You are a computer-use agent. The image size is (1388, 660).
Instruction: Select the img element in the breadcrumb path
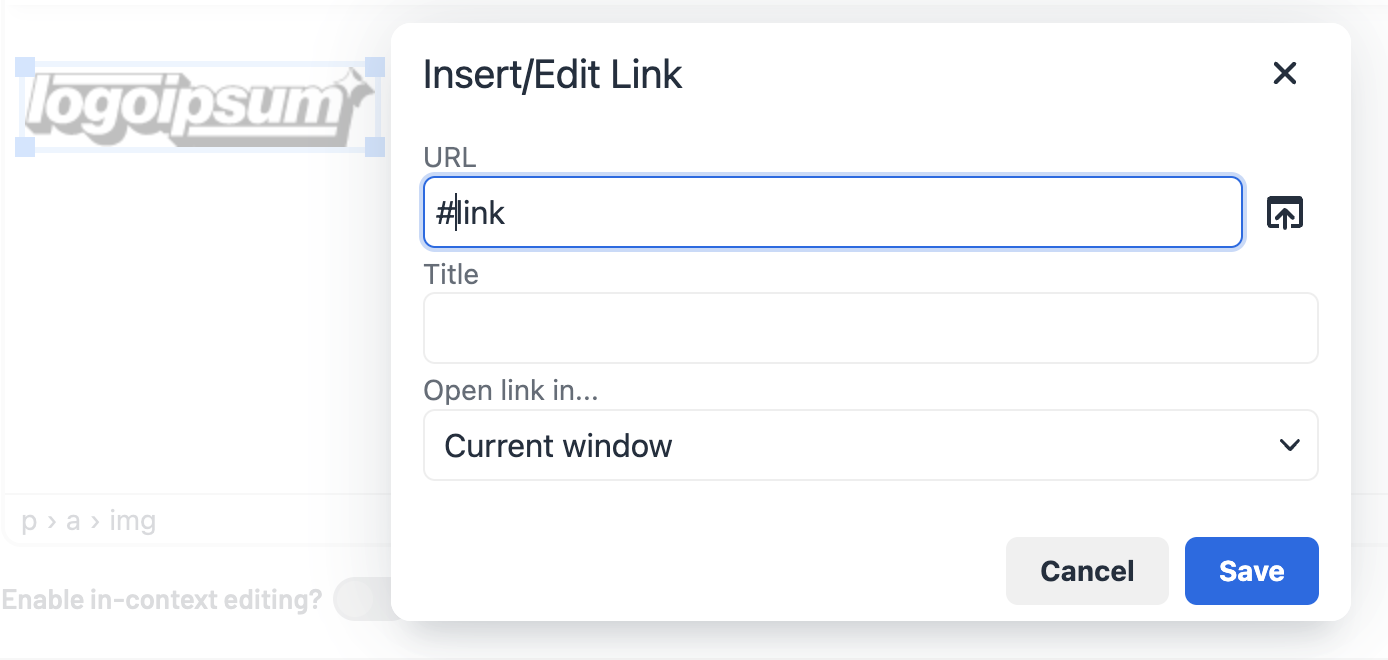click(132, 521)
